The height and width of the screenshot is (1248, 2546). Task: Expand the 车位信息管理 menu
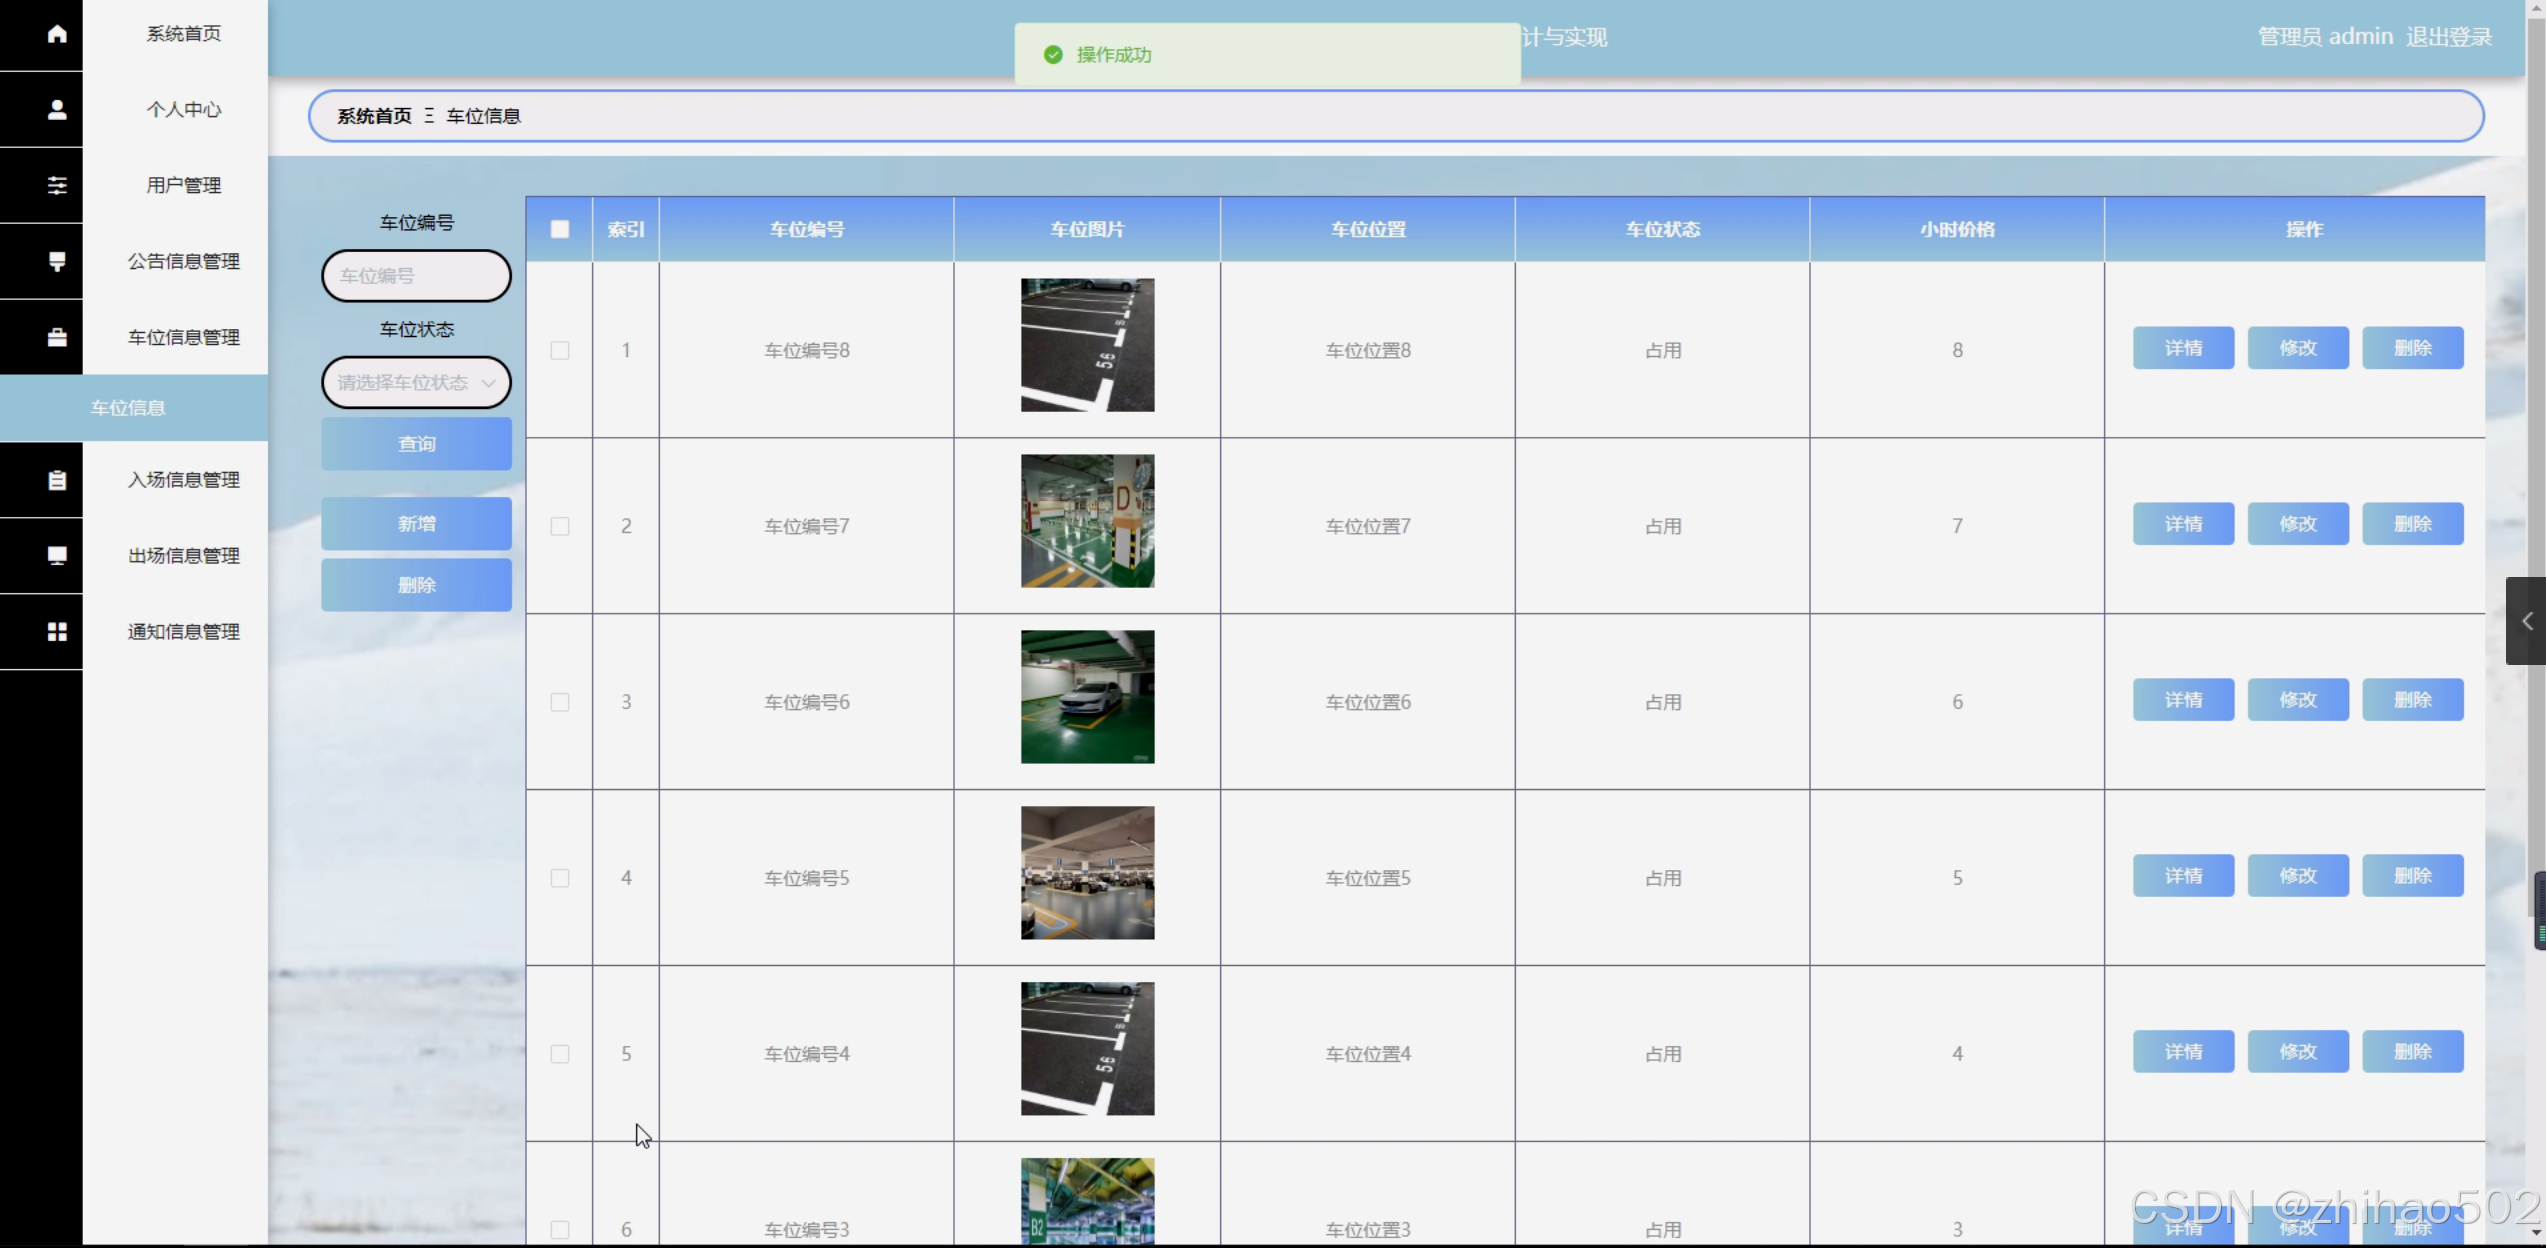click(183, 337)
